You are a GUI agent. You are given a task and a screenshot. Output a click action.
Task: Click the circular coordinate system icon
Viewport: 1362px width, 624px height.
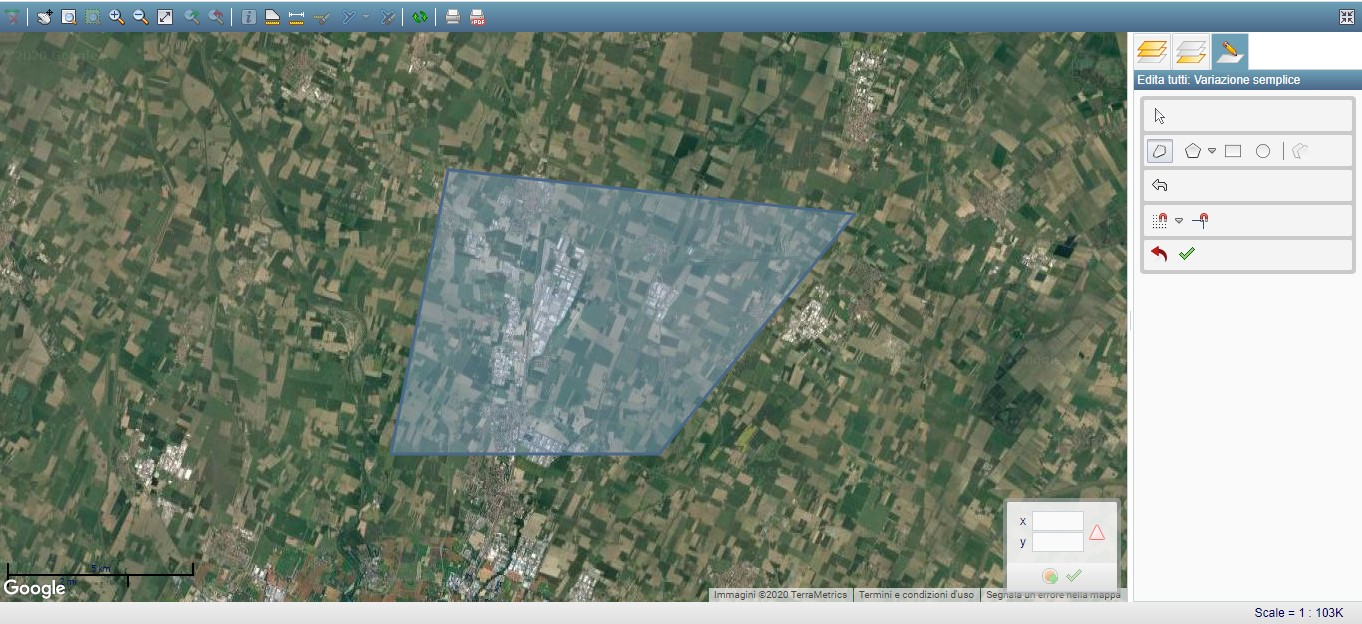(1050, 576)
